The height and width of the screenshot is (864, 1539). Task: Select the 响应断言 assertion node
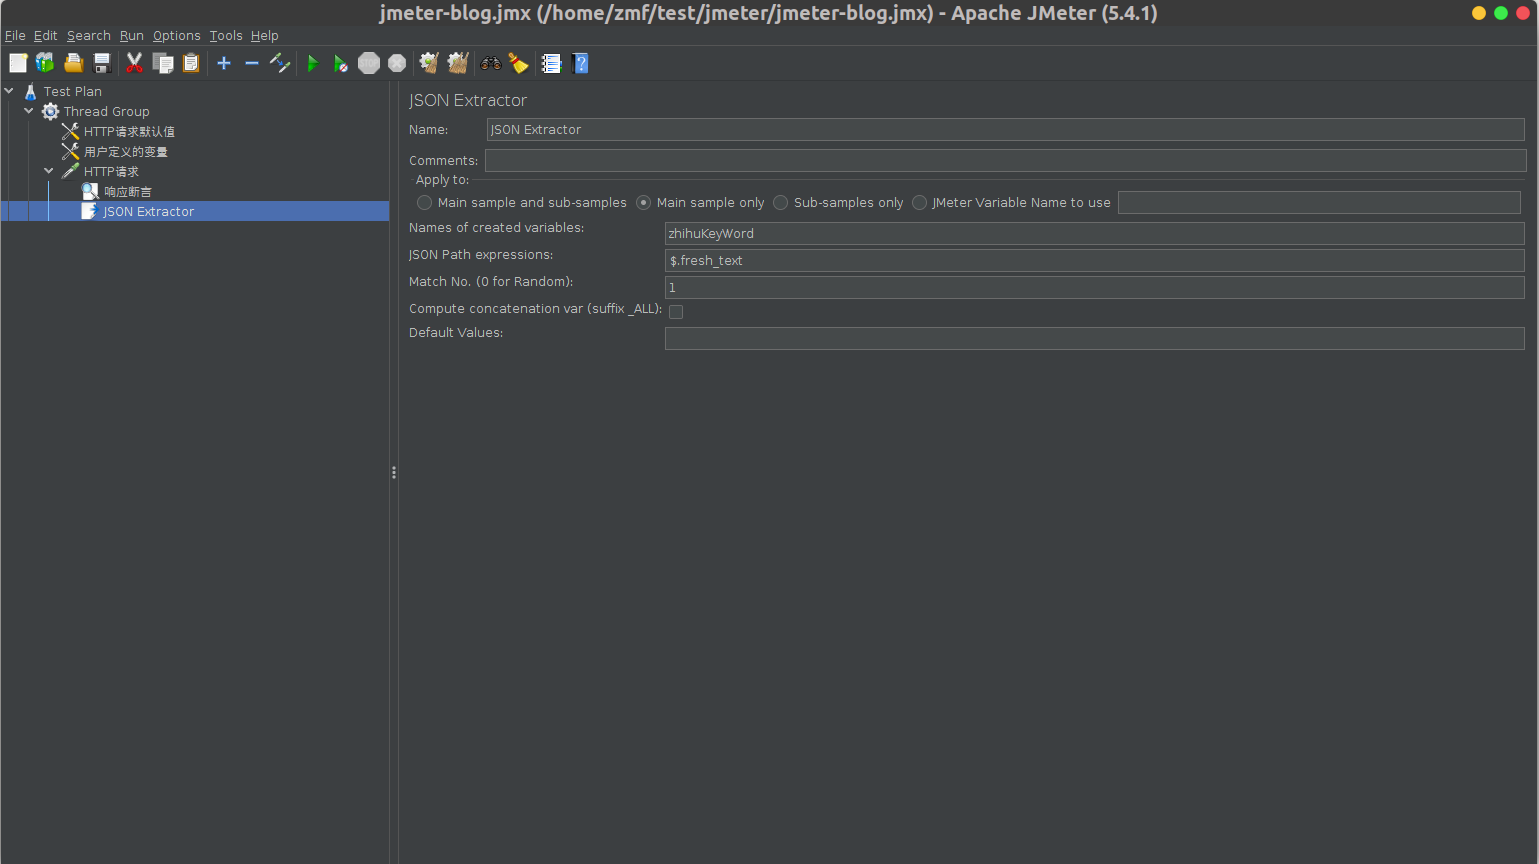[127, 191]
